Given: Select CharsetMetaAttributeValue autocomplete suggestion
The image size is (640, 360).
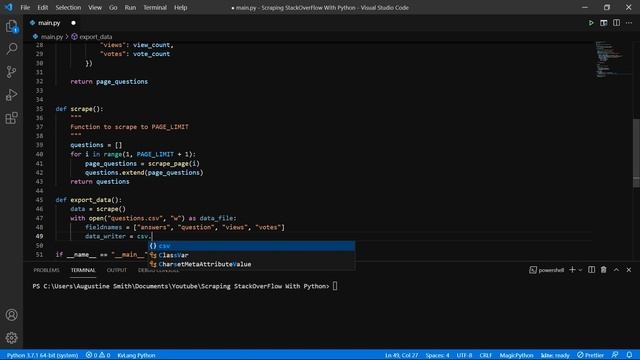Looking at the screenshot, I should coord(251,264).
